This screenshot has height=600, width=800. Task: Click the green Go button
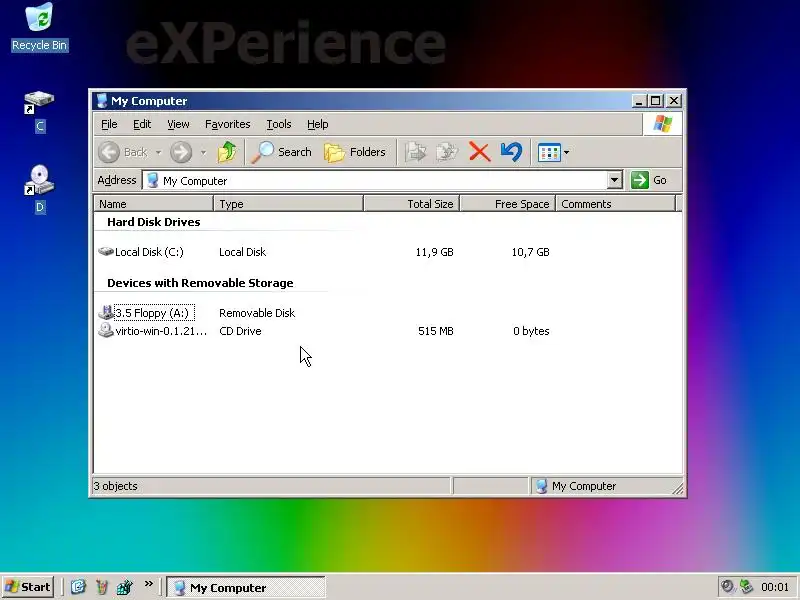(649, 180)
